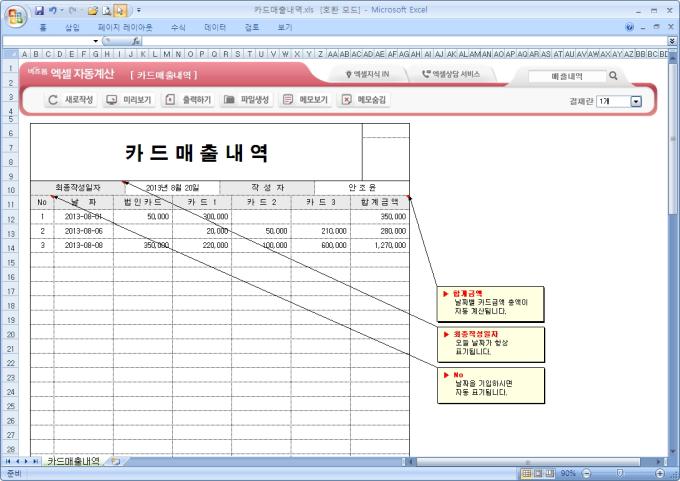Click the No memo note box
Viewport: 680px width, 481px height.
click(490, 385)
